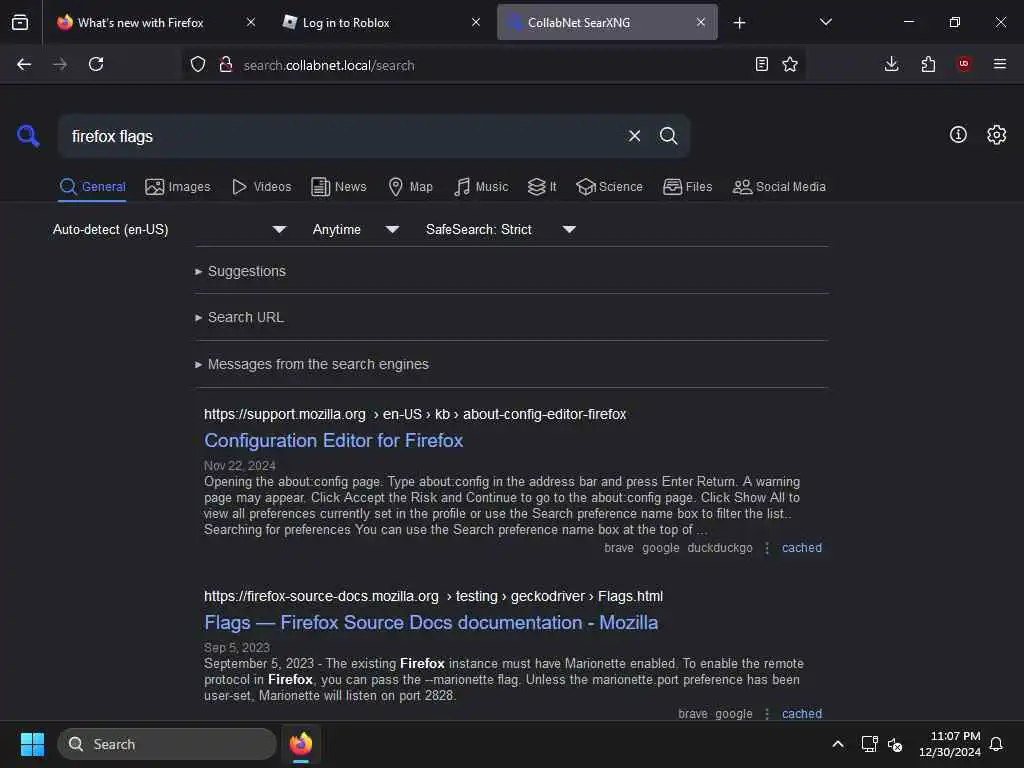List all tabs chevron button
1024x768 pixels.
tap(825, 22)
